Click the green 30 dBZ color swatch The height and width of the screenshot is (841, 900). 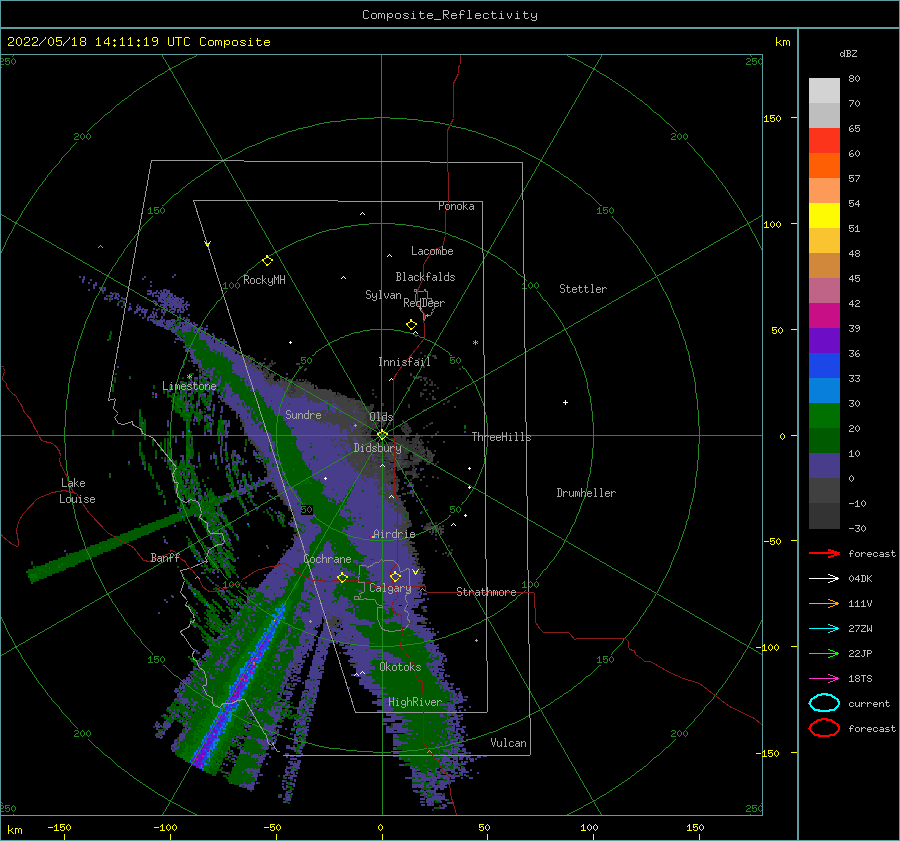tap(824, 415)
